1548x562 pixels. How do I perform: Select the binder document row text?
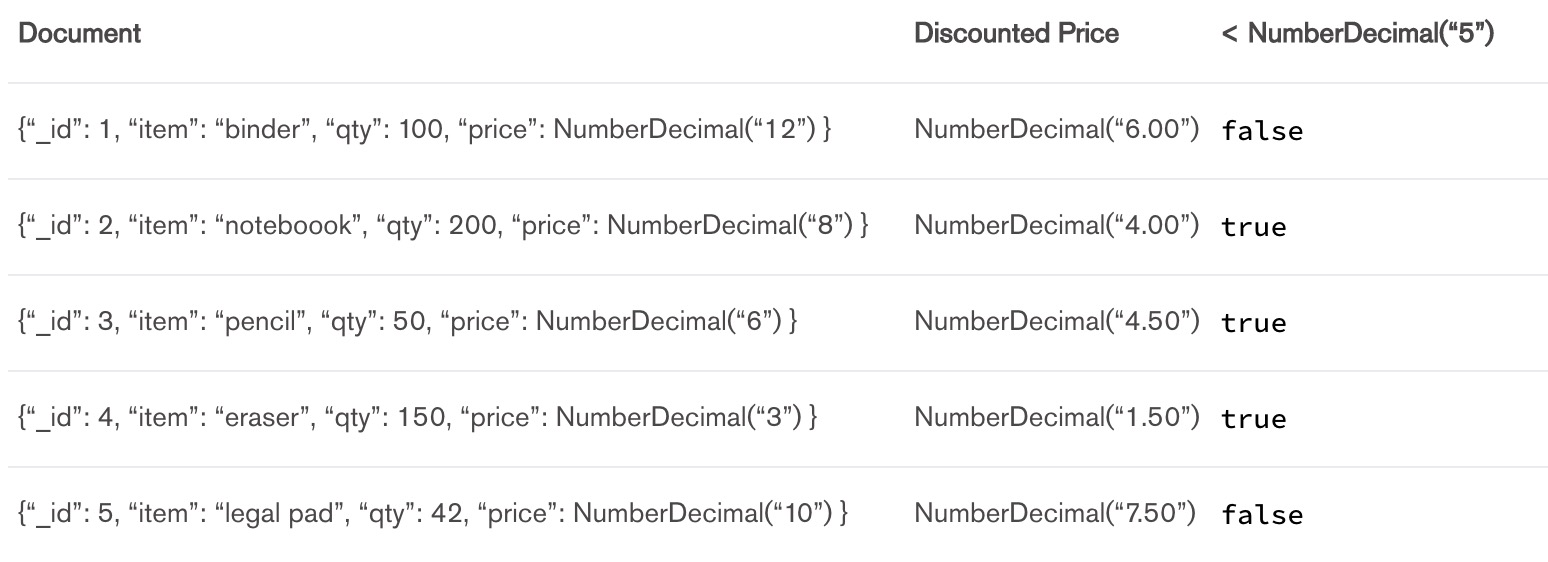(425, 130)
